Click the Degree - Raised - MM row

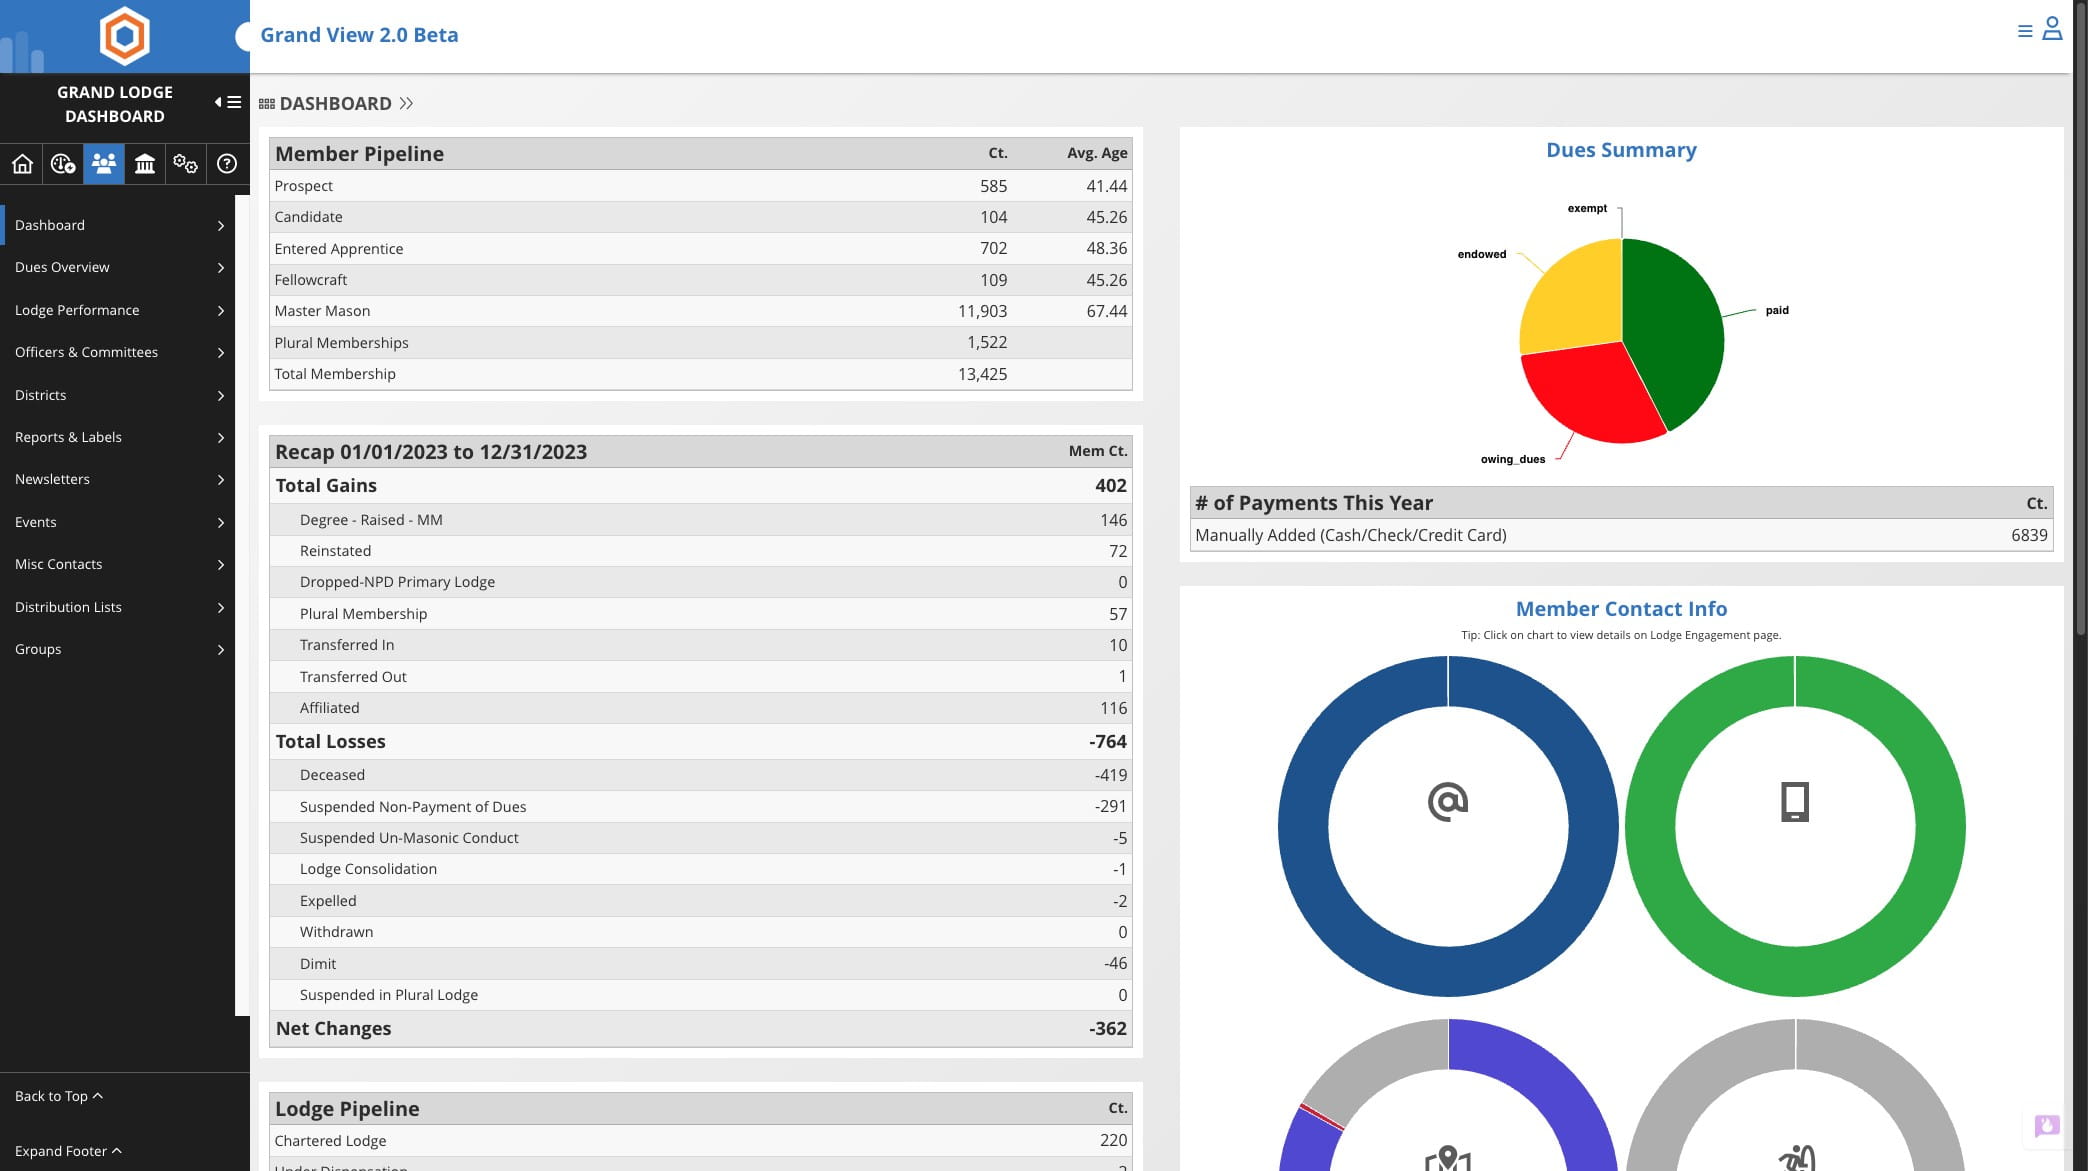700,520
